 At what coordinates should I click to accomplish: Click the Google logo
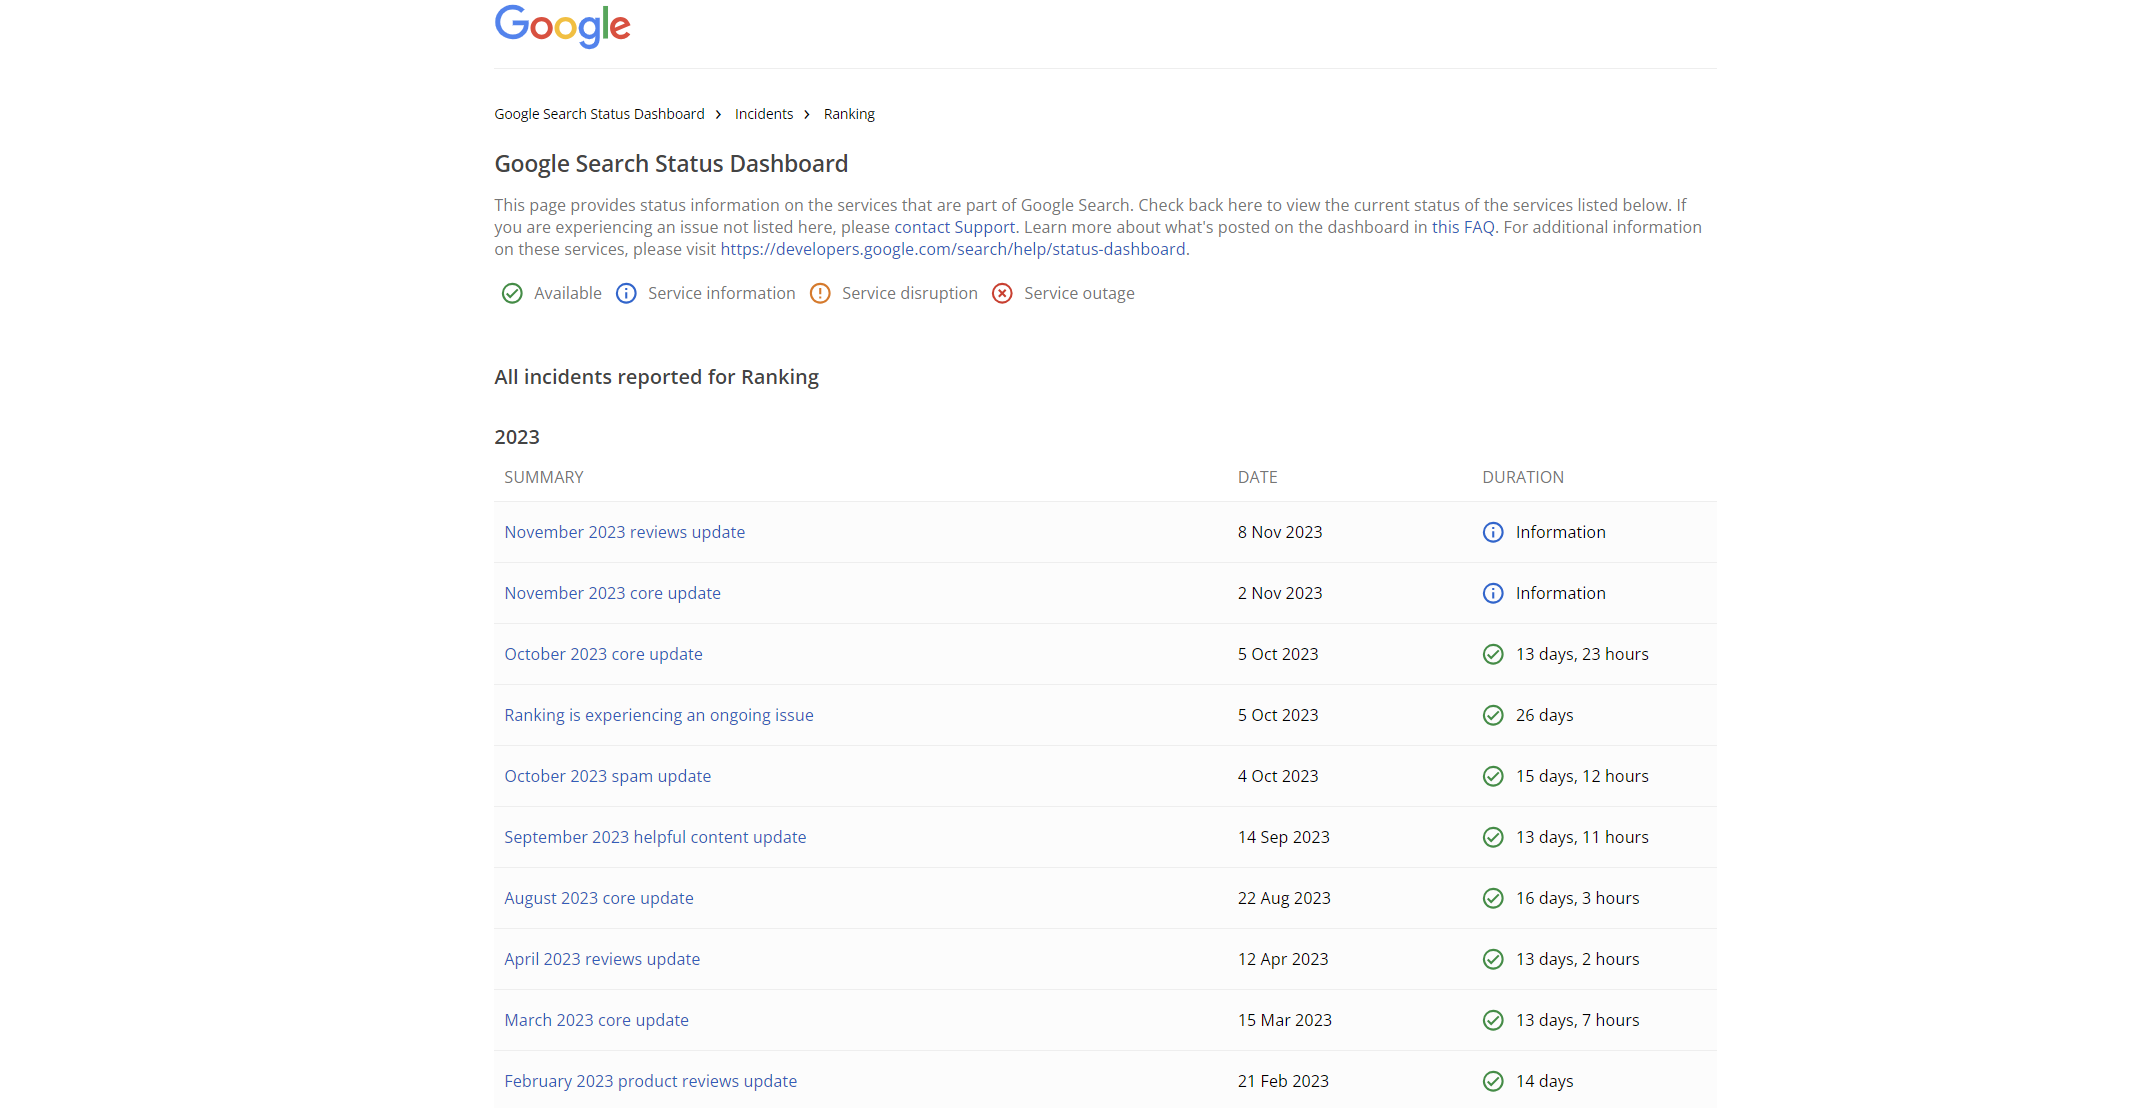click(562, 26)
